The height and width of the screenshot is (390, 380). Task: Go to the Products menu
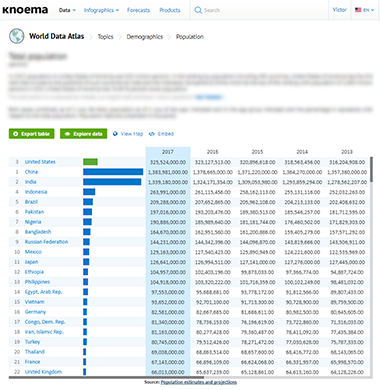(170, 10)
